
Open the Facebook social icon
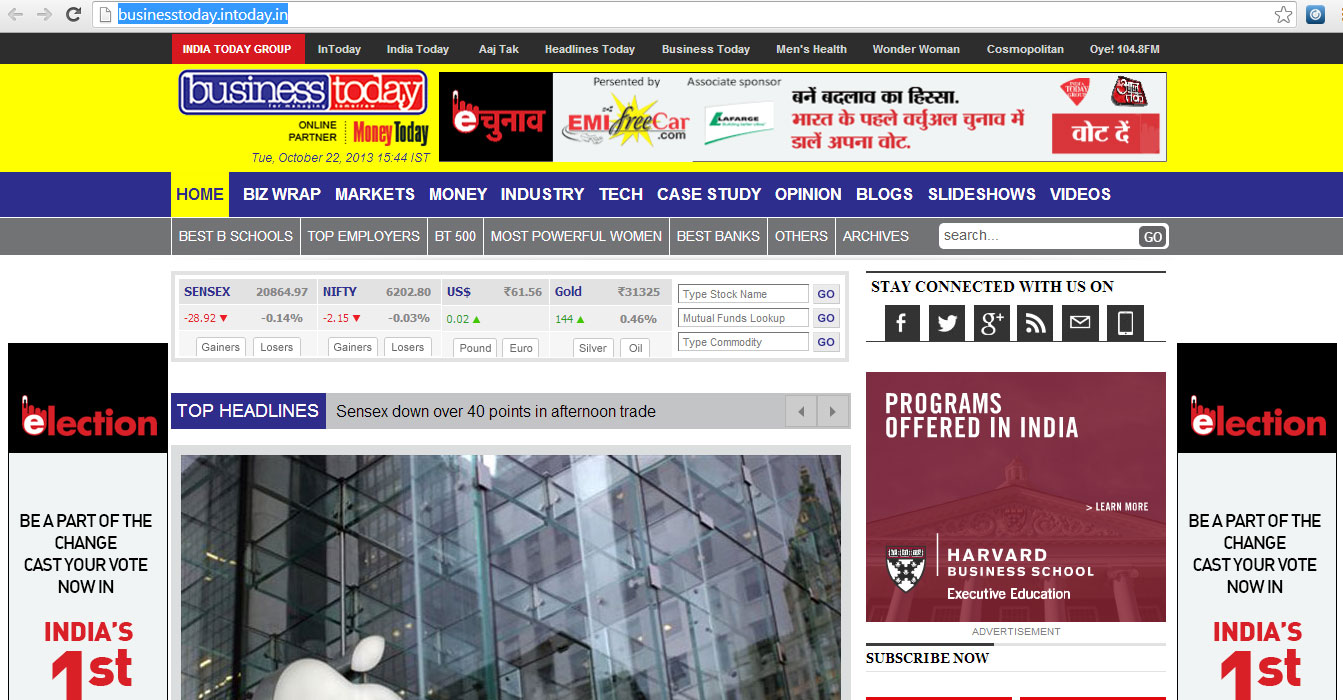tap(901, 323)
